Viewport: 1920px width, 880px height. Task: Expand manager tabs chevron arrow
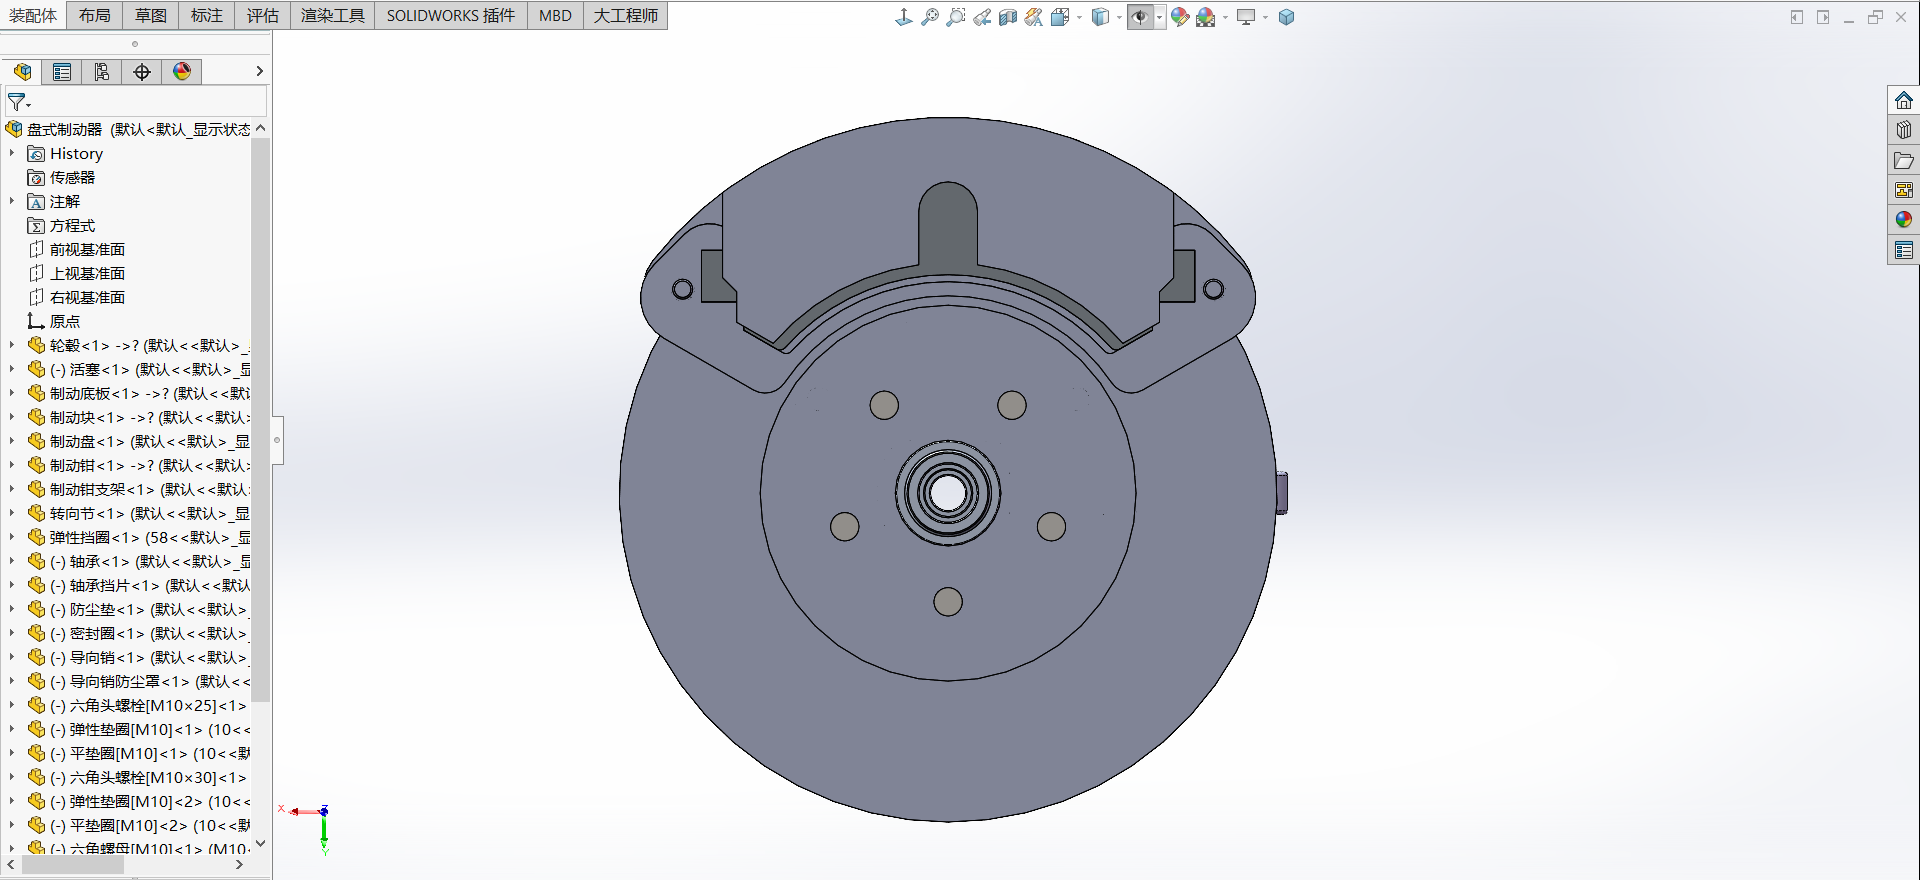259,71
